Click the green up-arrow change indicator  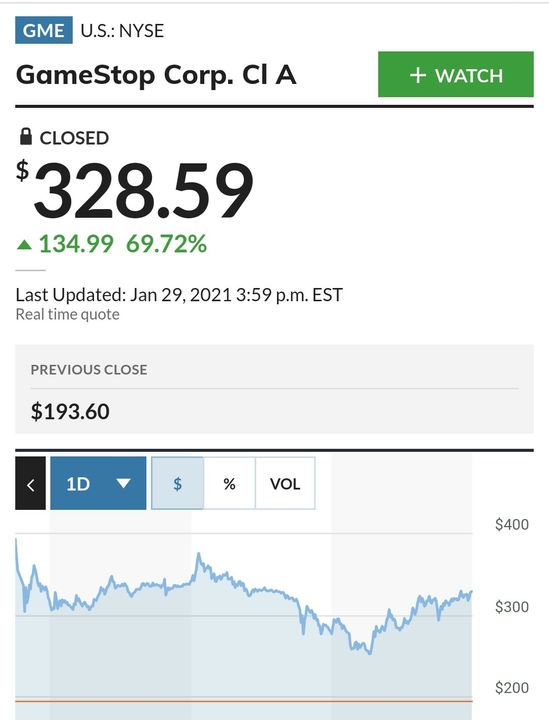[24, 245]
